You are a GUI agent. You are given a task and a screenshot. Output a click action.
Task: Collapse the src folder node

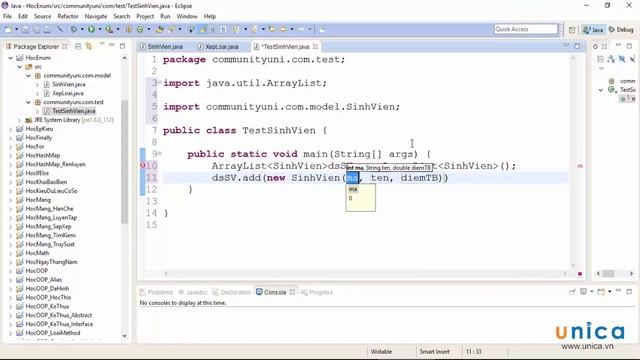pos(20,67)
